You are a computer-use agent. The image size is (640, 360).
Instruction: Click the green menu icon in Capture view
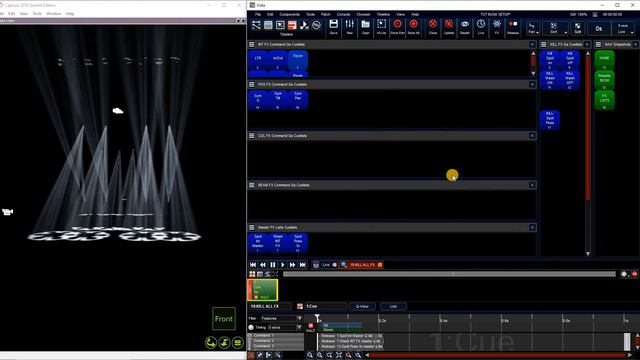pos(238,342)
